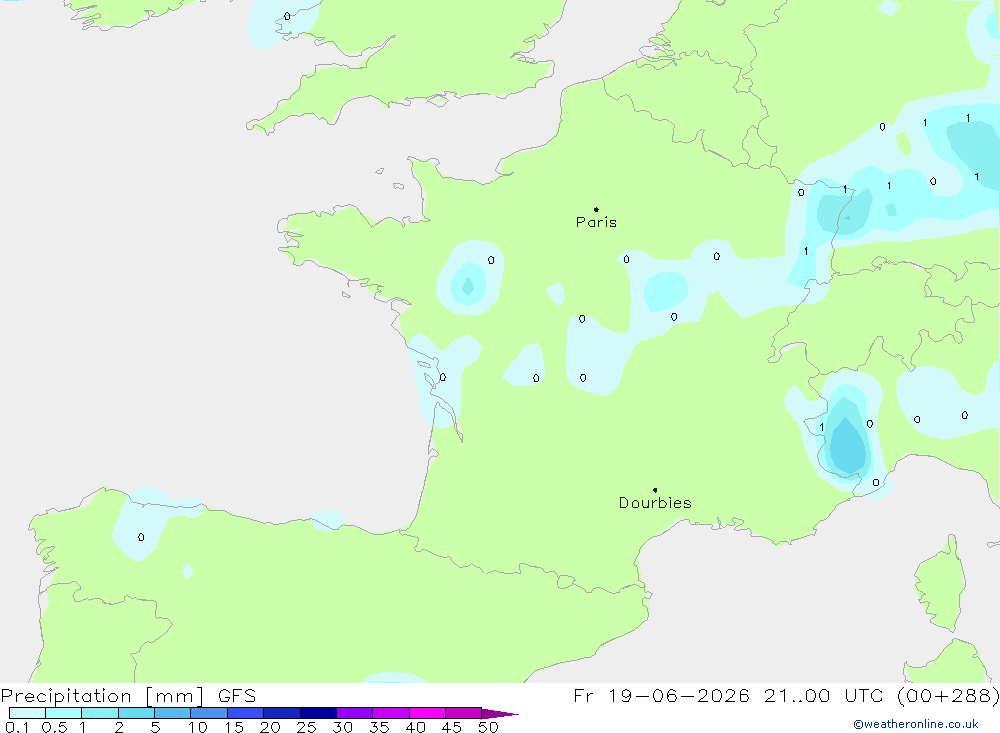Click the Dourbies city label
This screenshot has width=1000, height=733.
click(x=655, y=503)
